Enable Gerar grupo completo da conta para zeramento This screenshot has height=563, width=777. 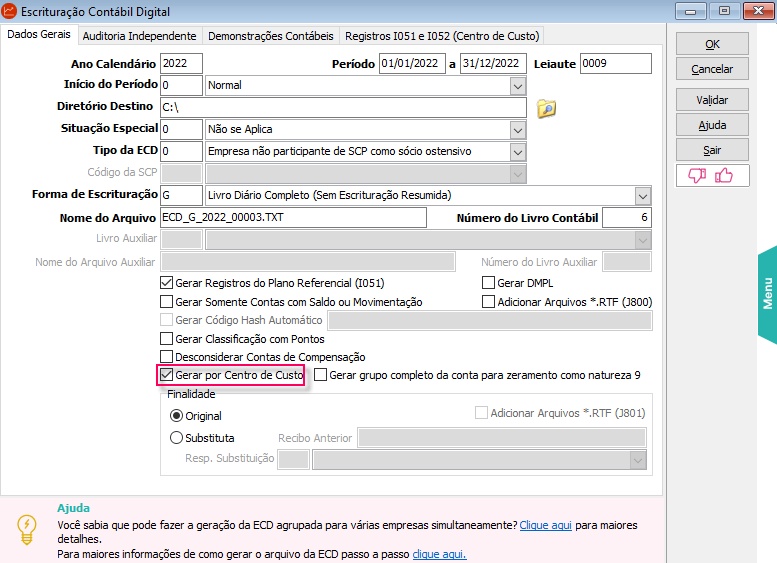321,375
